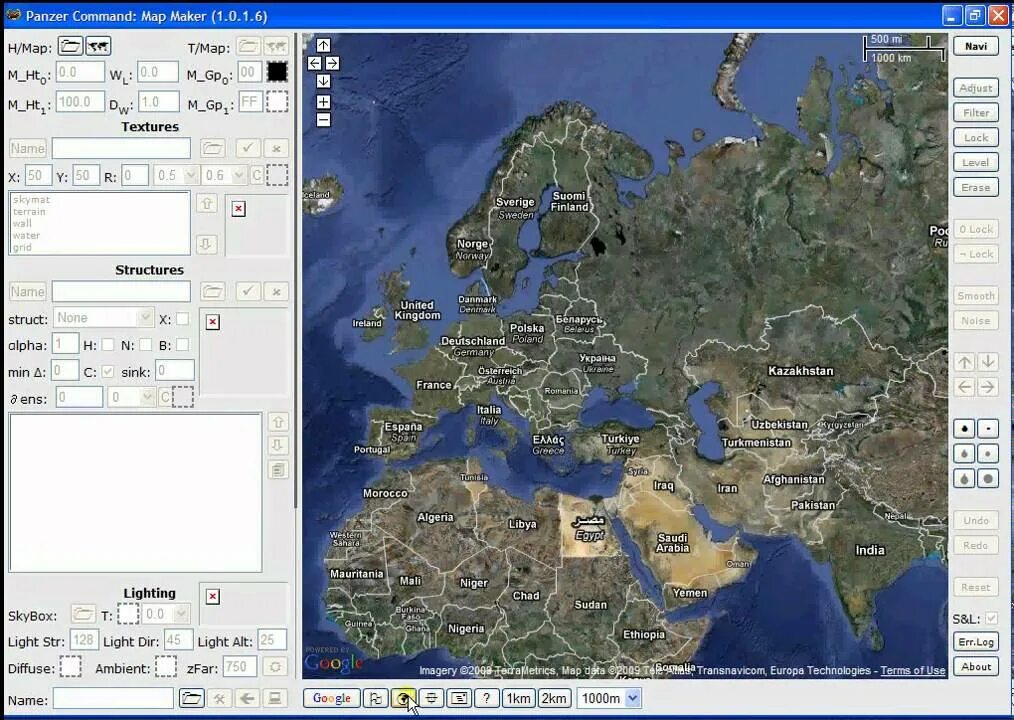The height and width of the screenshot is (720, 1014).
Task: Open a height map file via H/Map folder icon
Action: pyautogui.click(x=70, y=46)
